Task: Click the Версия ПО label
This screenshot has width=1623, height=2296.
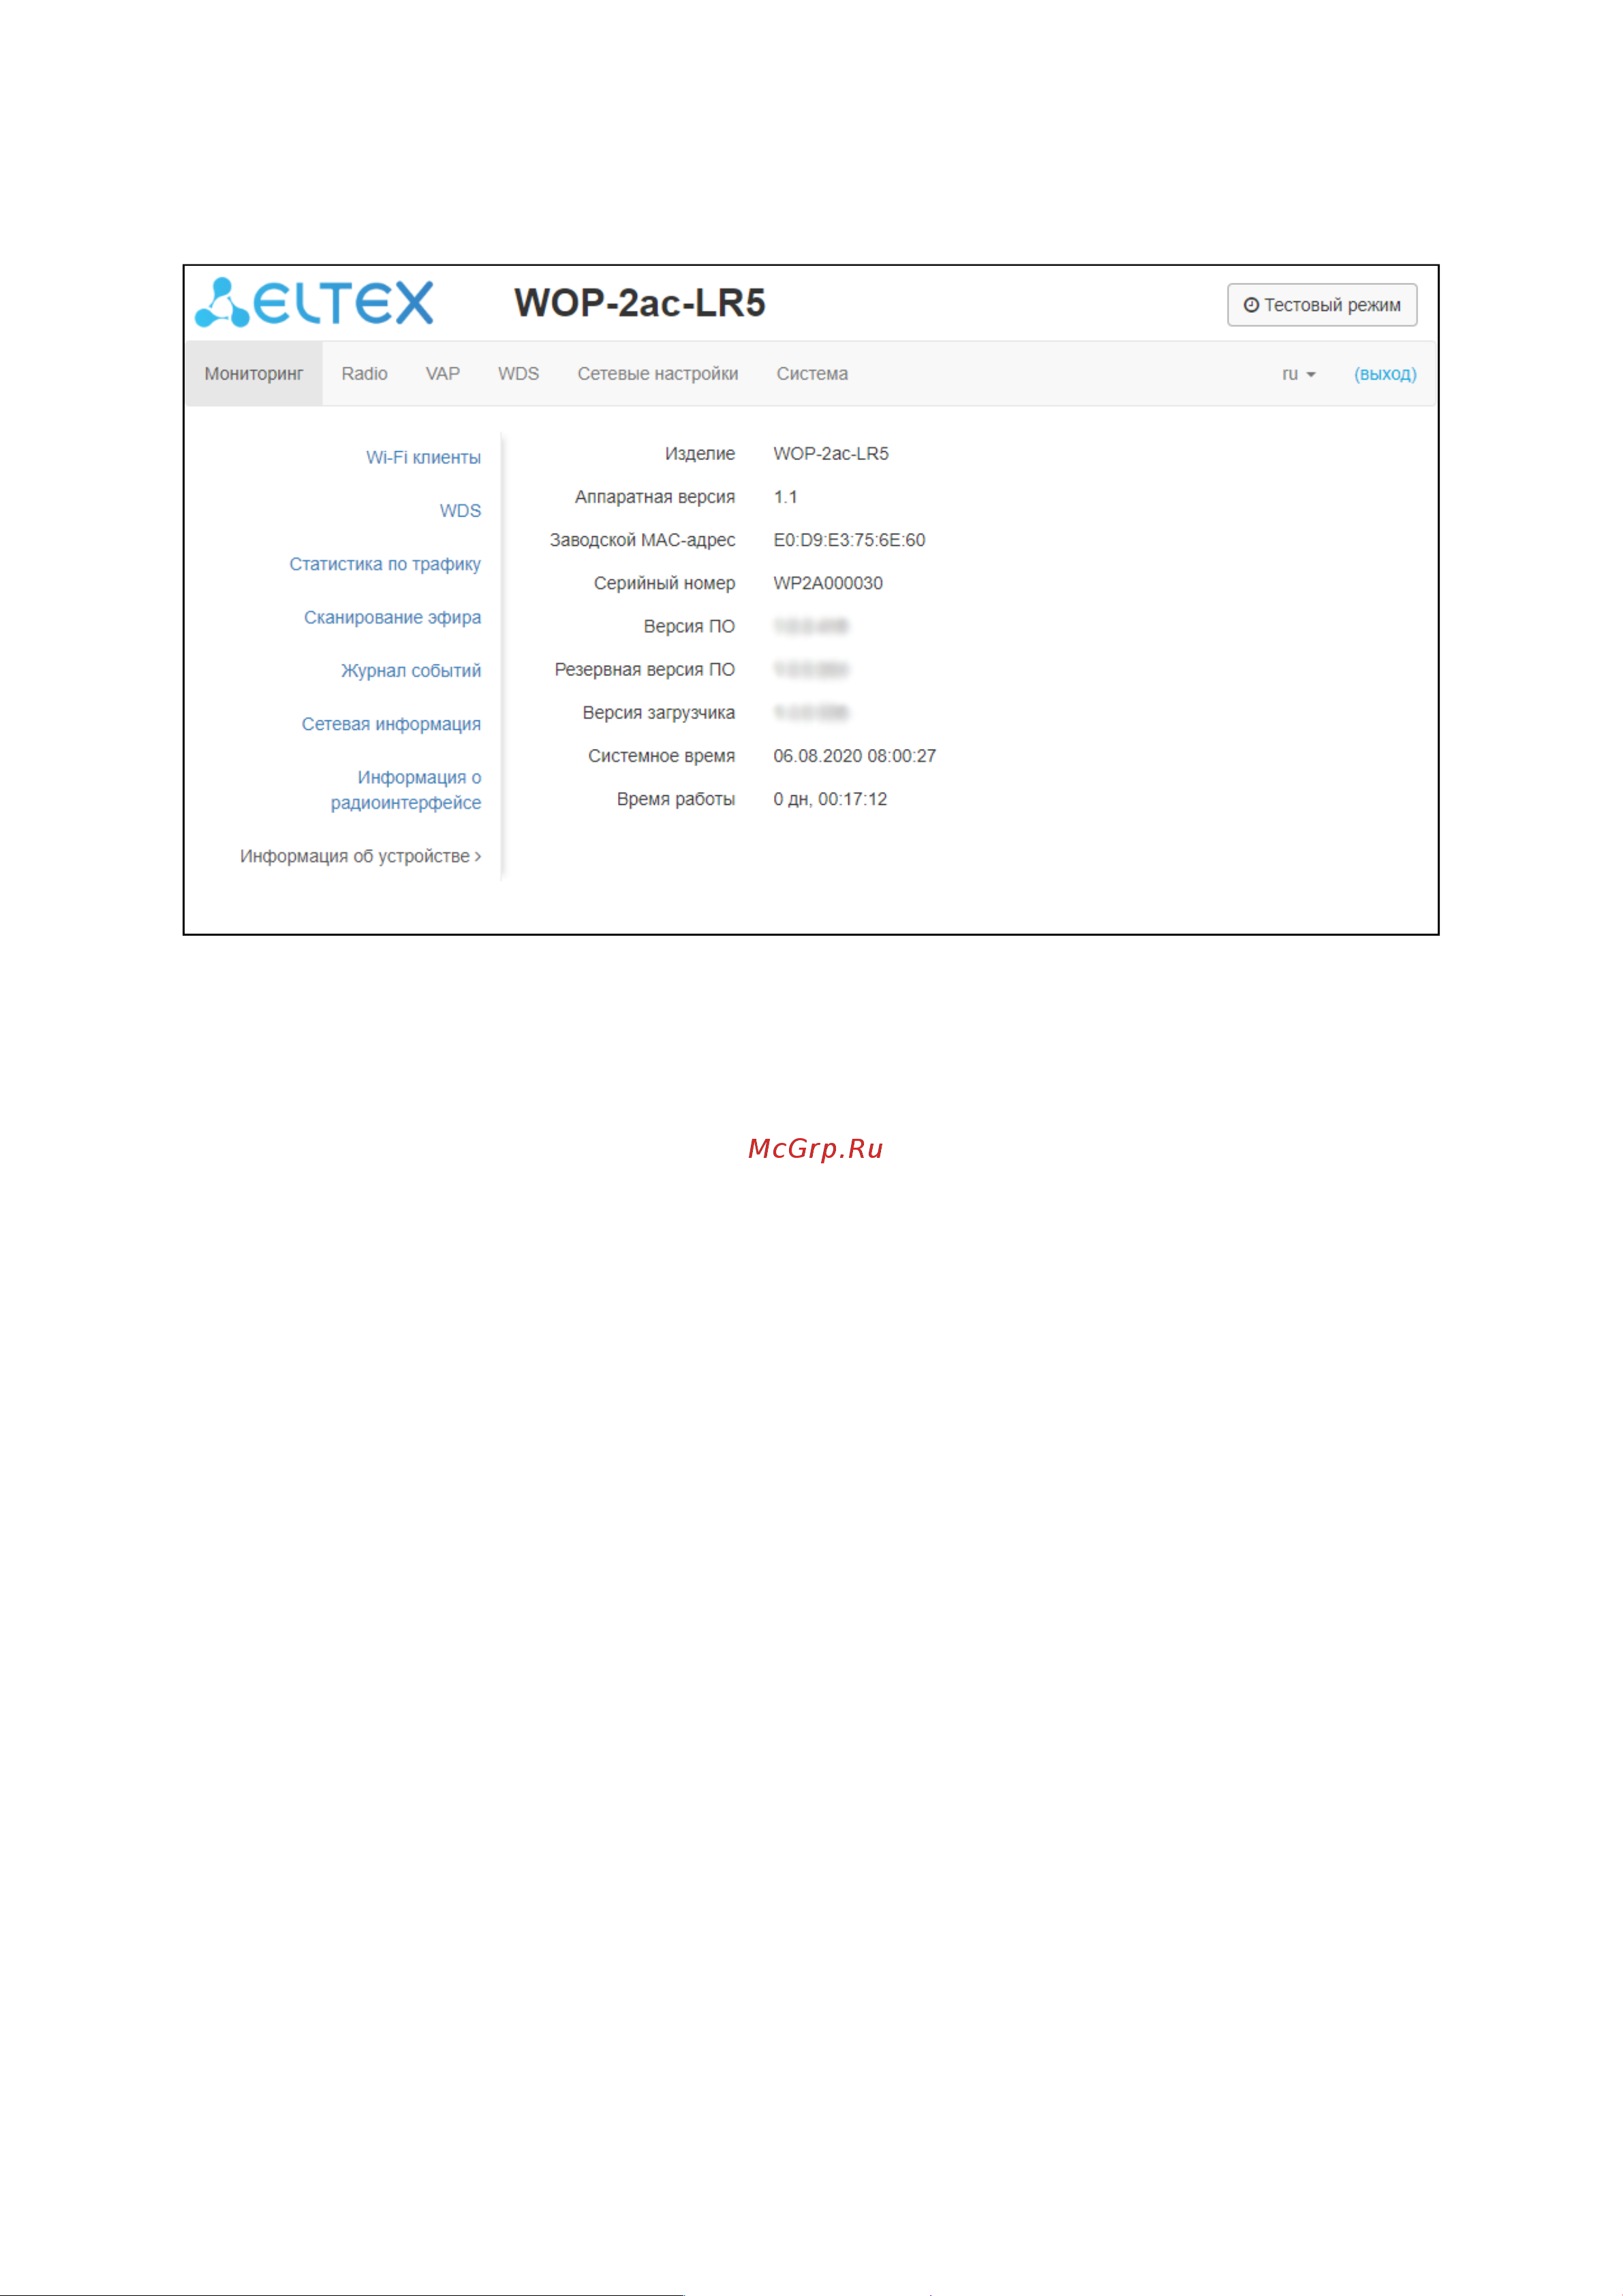Action: click(x=689, y=627)
